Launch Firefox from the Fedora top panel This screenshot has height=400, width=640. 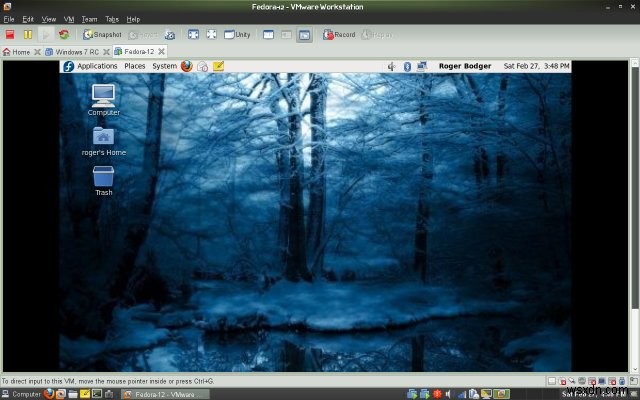(186, 67)
